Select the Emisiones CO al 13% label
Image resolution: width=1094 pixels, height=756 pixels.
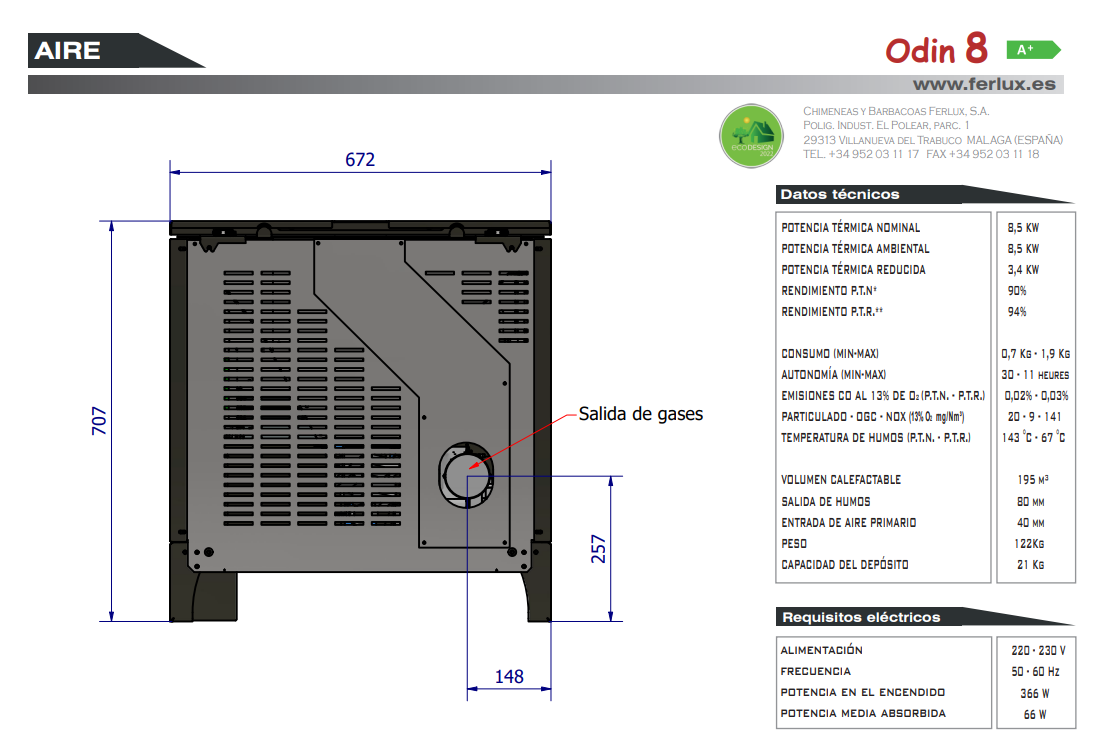883,395
